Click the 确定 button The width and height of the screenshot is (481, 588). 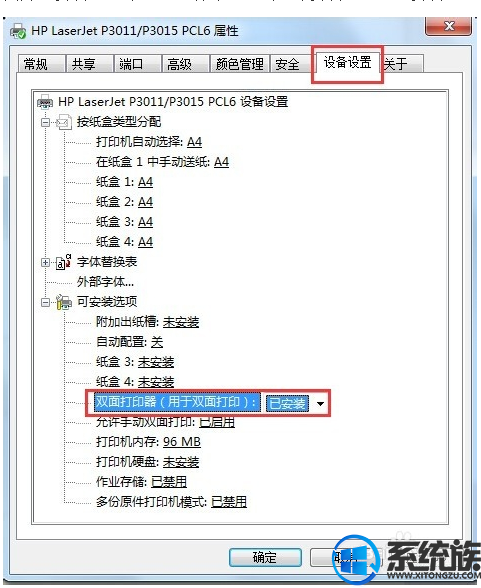coord(265,557)
